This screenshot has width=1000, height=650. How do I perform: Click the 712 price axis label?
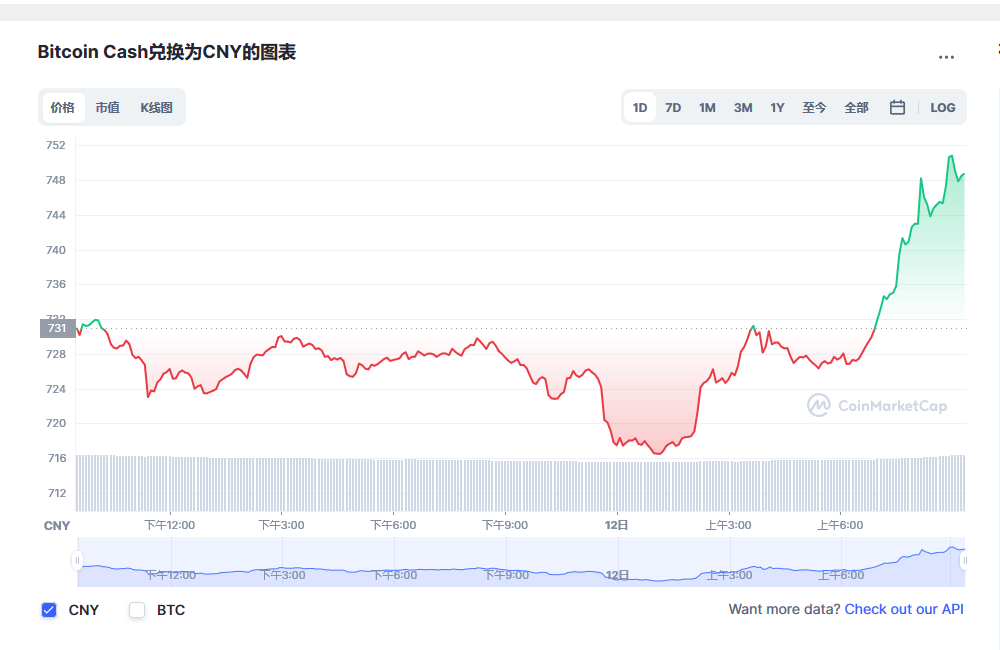57,493
